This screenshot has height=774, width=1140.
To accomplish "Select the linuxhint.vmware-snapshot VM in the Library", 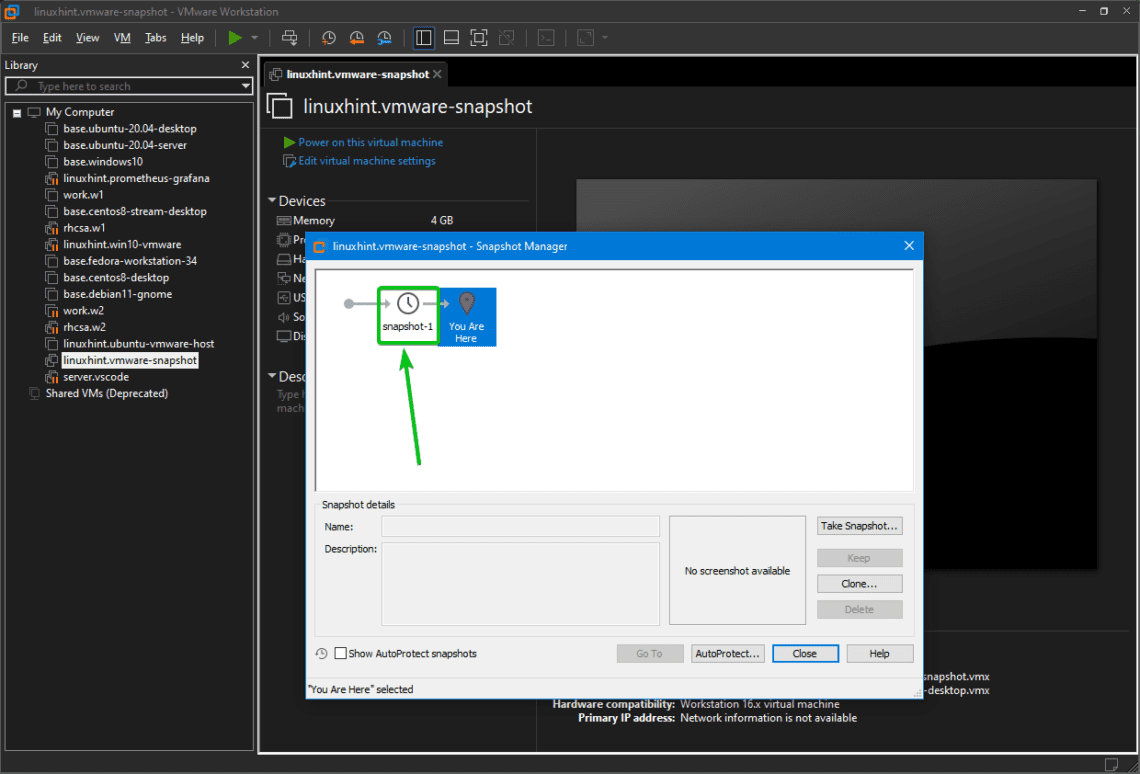I will [130, 359].
